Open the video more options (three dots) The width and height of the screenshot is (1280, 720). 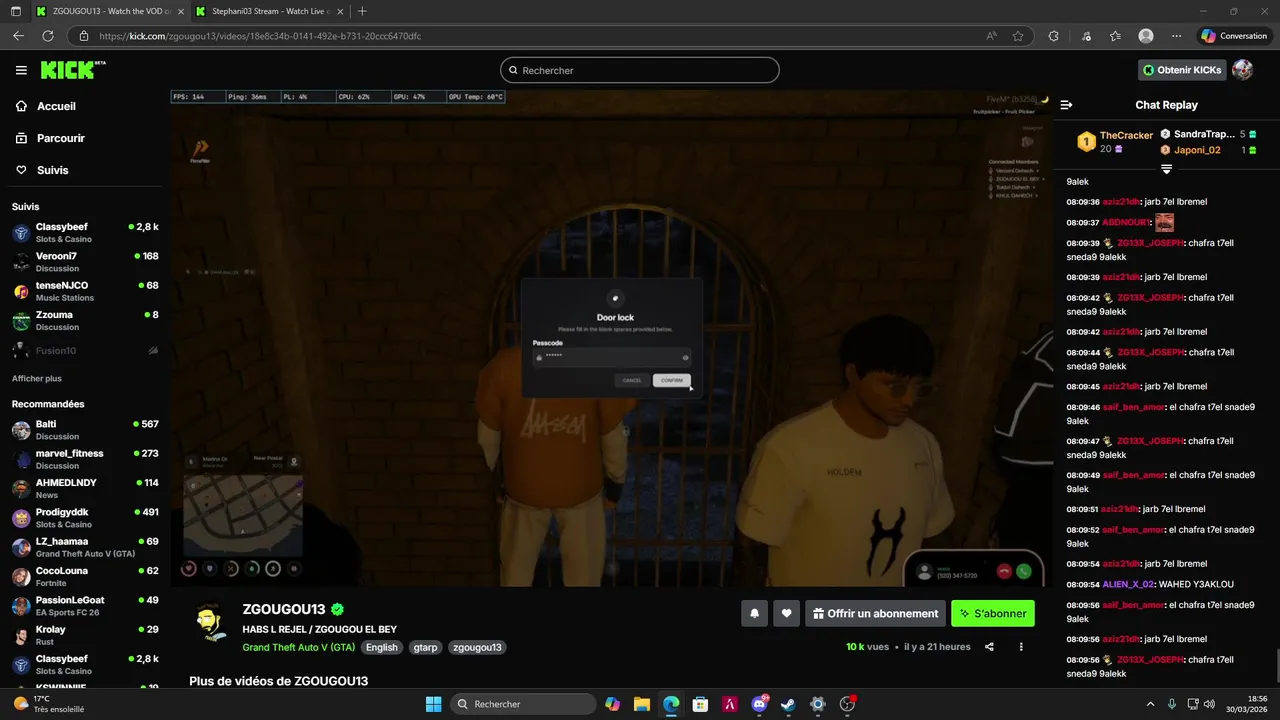click(1021, 647)
